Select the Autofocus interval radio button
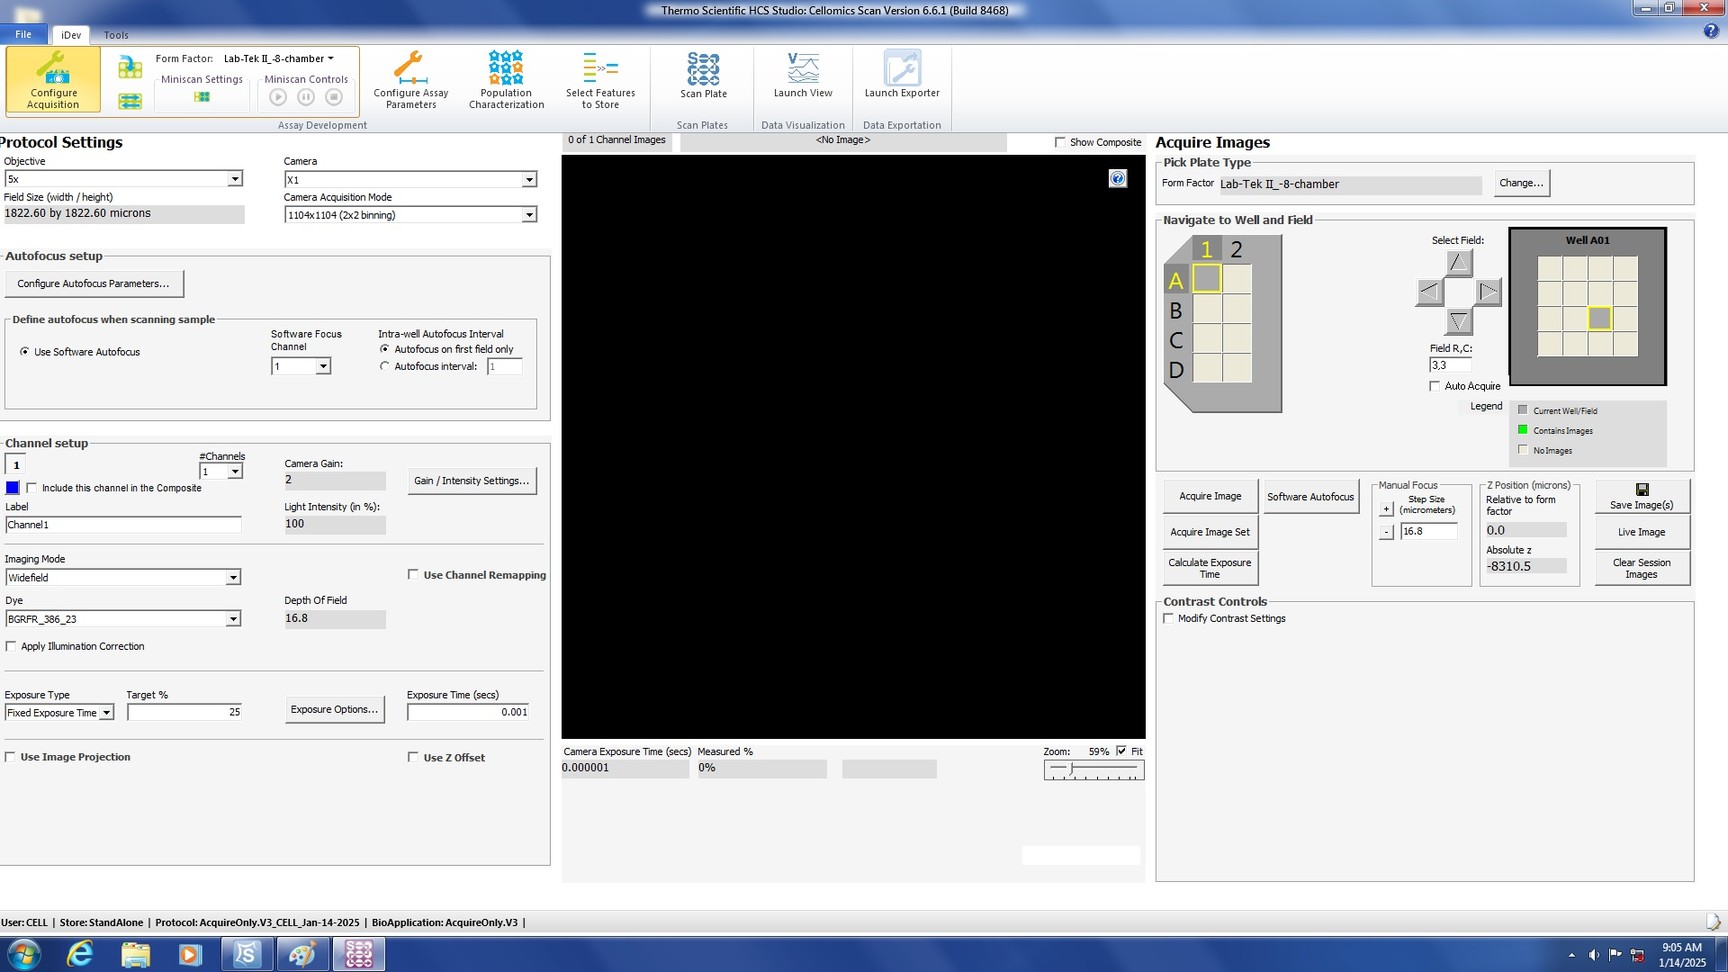 click(x=385, y=367)
